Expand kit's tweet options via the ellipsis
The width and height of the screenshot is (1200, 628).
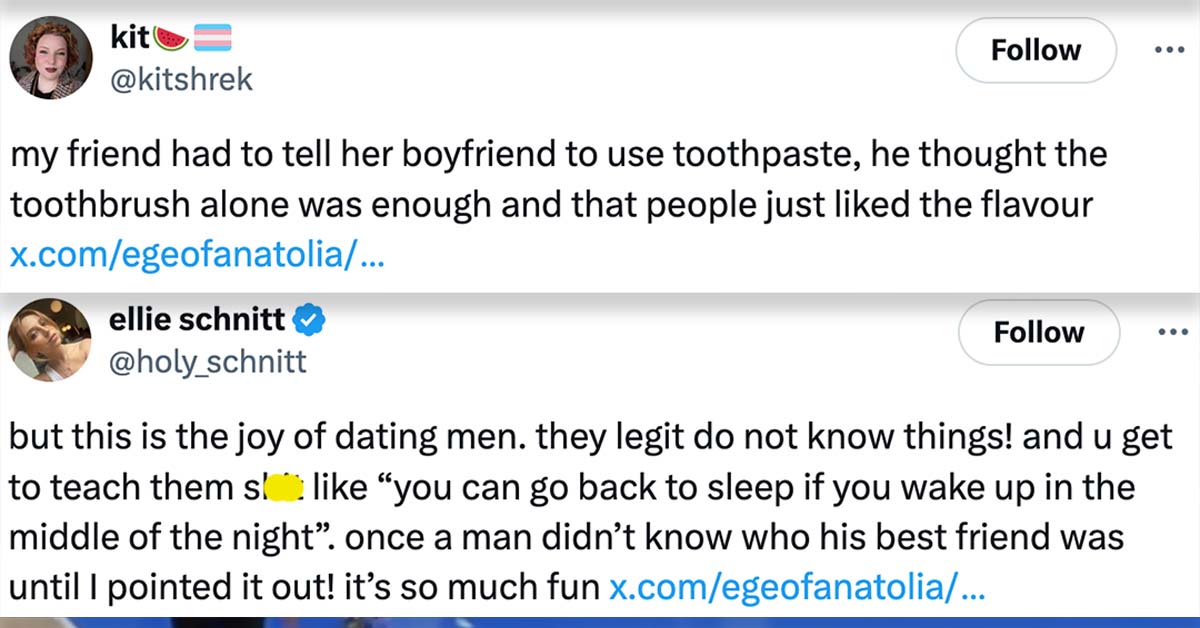(1171, 50)
